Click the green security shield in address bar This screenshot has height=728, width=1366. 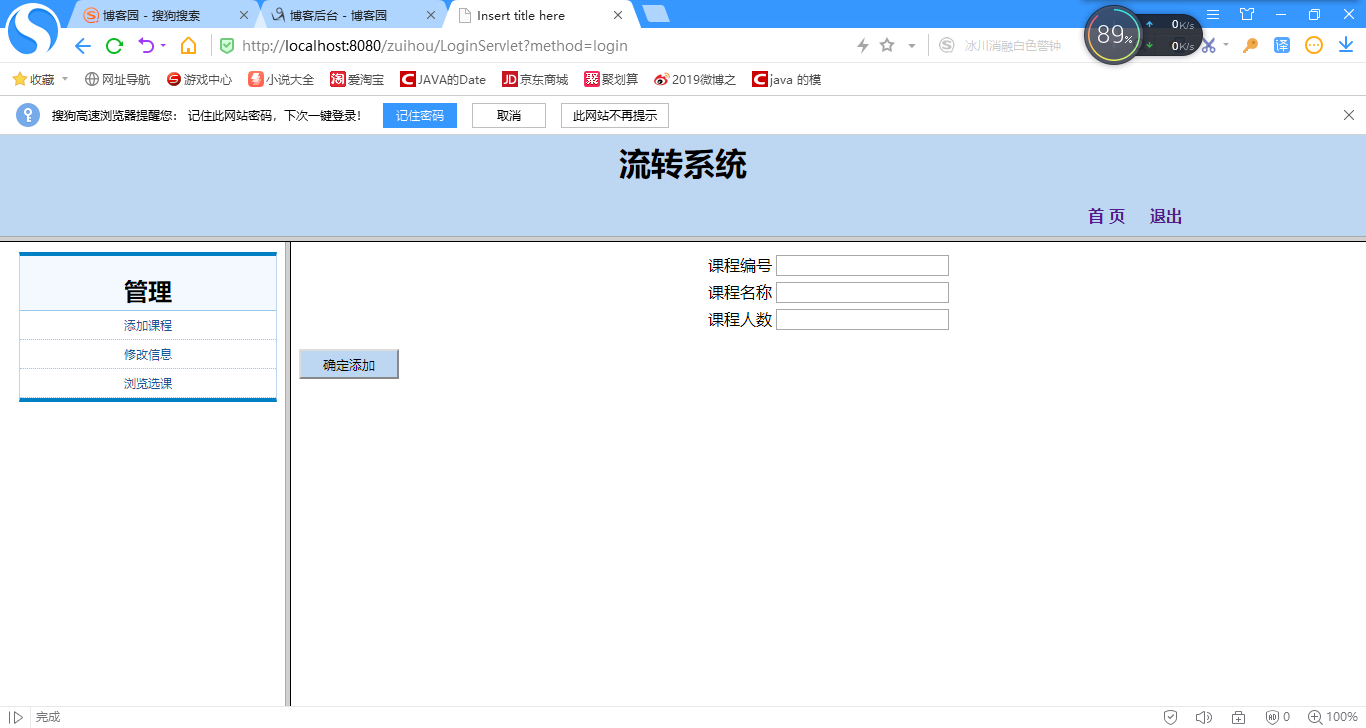click(227, 46)
